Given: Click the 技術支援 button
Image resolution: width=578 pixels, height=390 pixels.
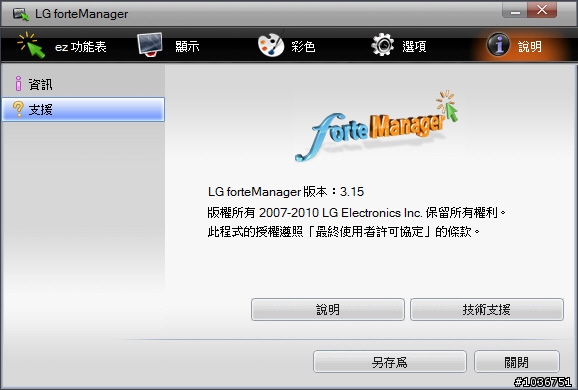Looking at the screenshot, I should (x=487, y=310).
